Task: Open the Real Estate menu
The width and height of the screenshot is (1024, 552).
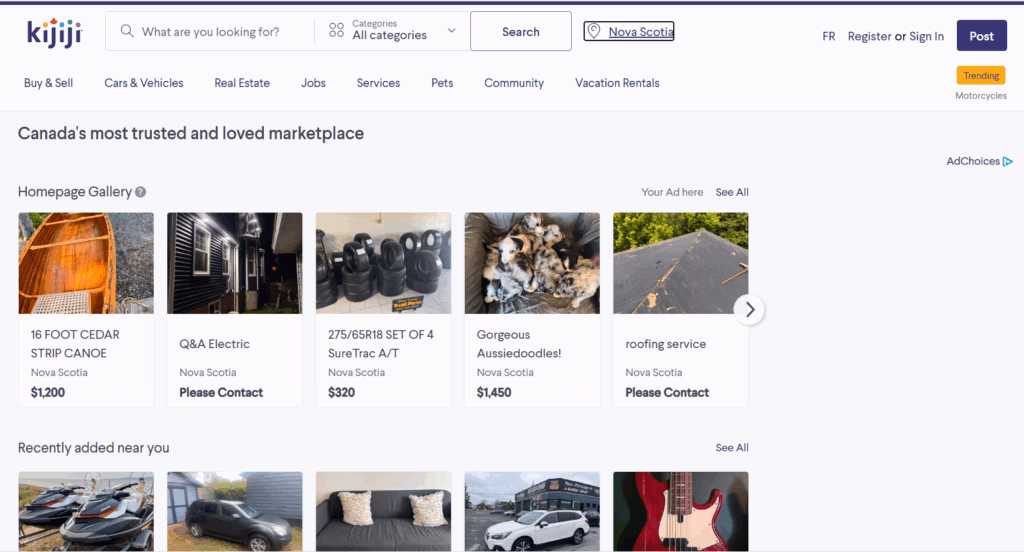Action: [242, 83]
